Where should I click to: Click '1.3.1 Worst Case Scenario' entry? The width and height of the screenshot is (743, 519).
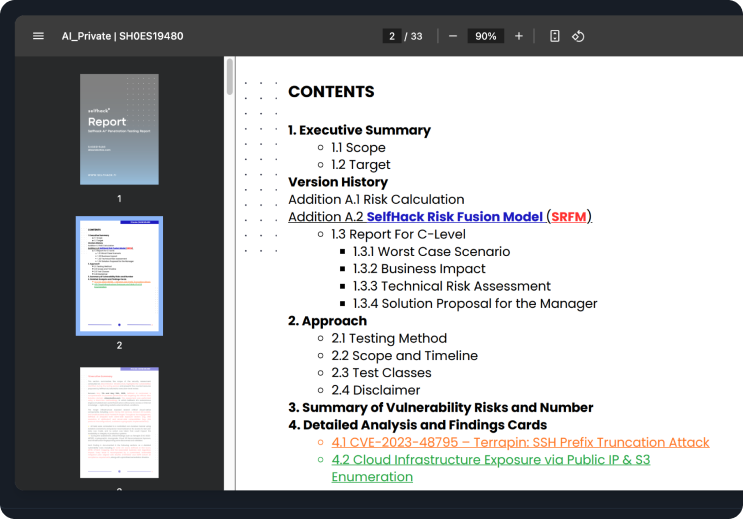click(x=431, y=251)
